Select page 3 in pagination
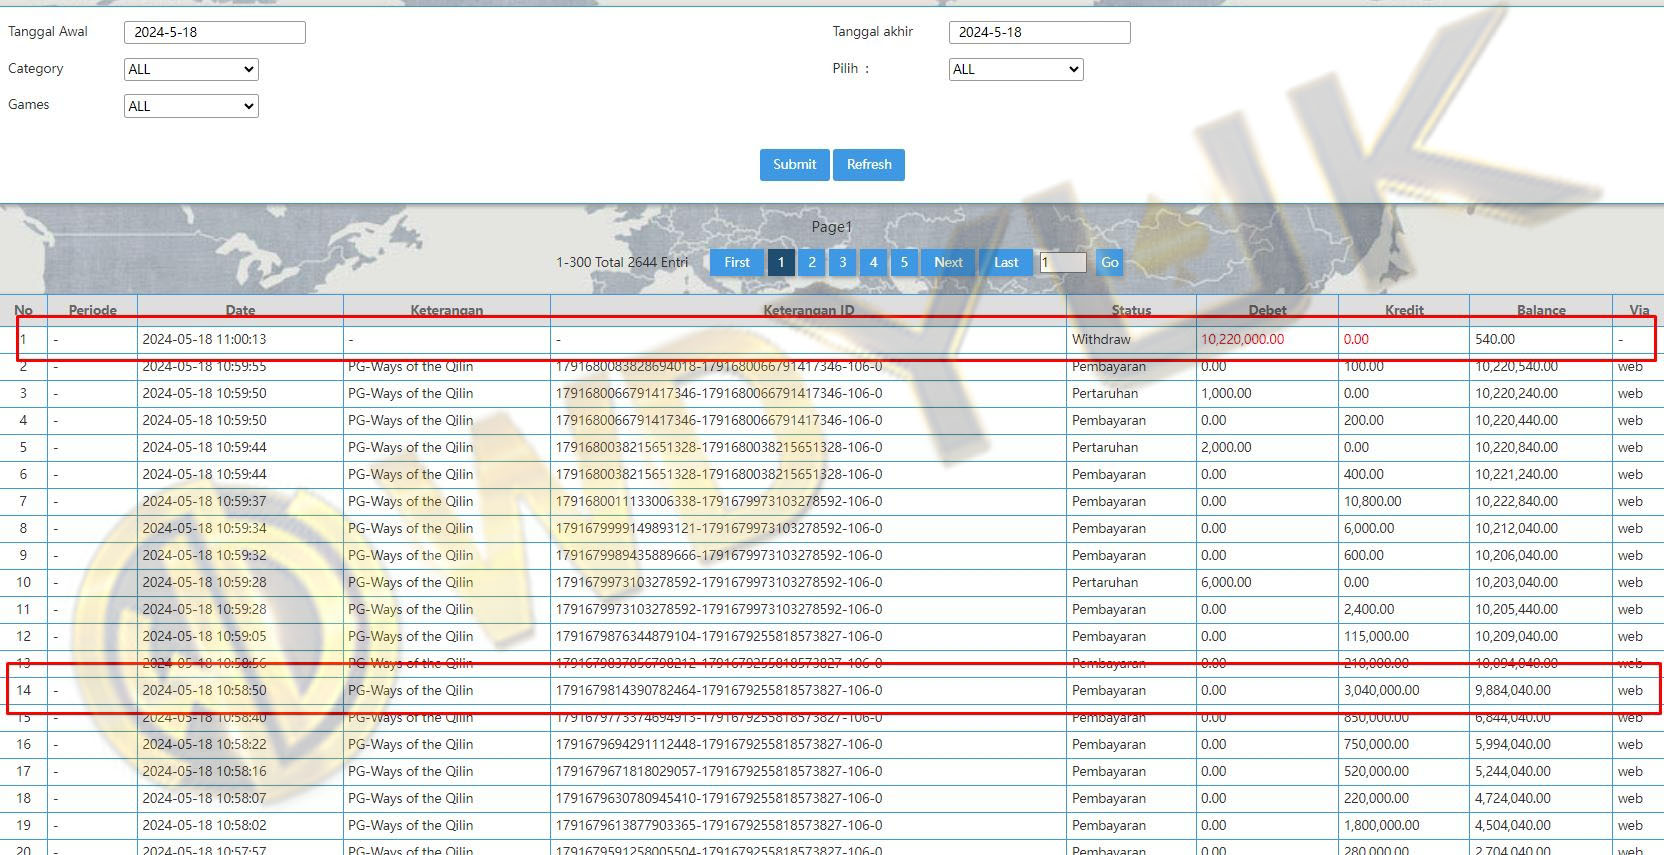Viewport: 1664px width, 855px height. (x=843, y=262)
